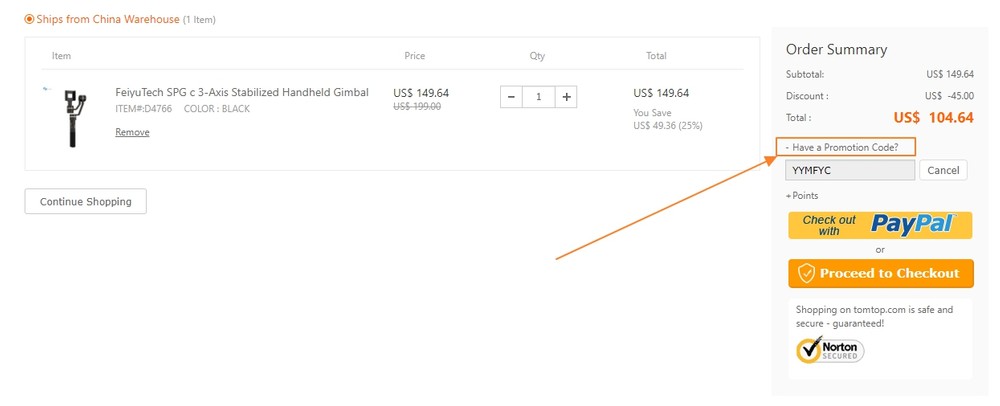The image size is (1000, 406).
Task: Decrease quantity with the minus button
Action: 511,98
